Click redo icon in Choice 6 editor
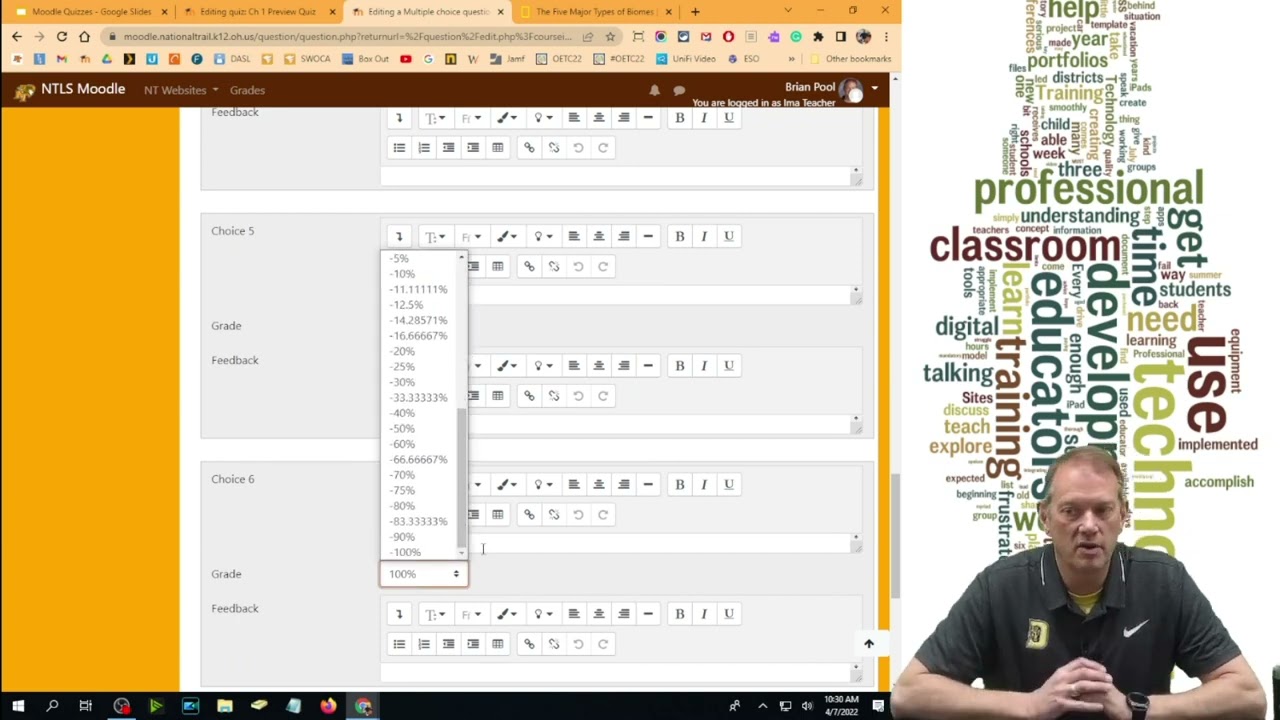 point(603,514)
